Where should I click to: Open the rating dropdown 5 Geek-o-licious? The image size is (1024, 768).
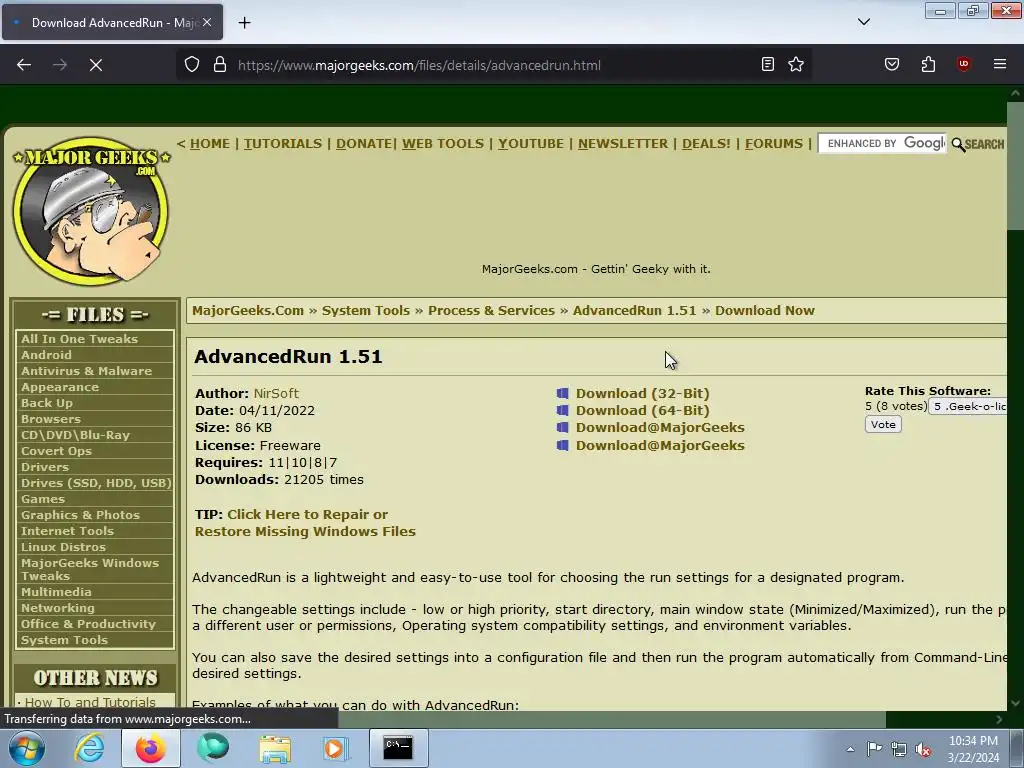coord(968,406)
